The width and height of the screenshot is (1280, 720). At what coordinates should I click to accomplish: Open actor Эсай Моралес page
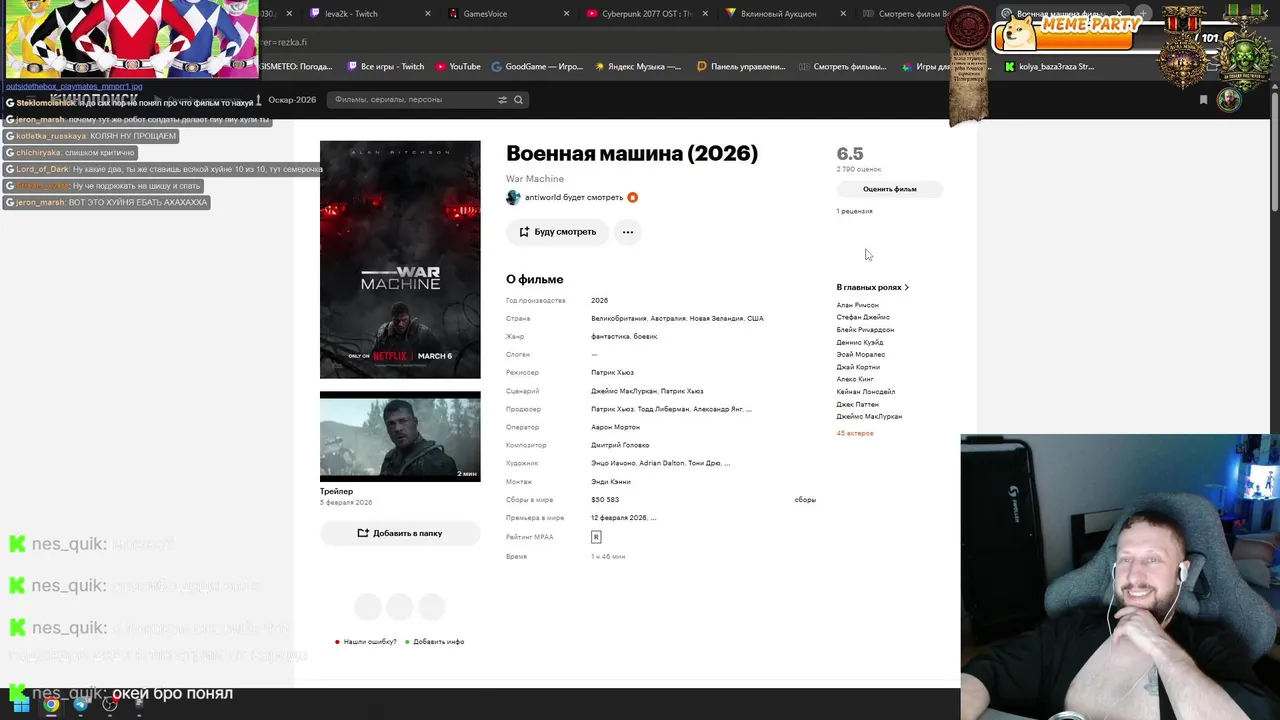click(861, 355)
